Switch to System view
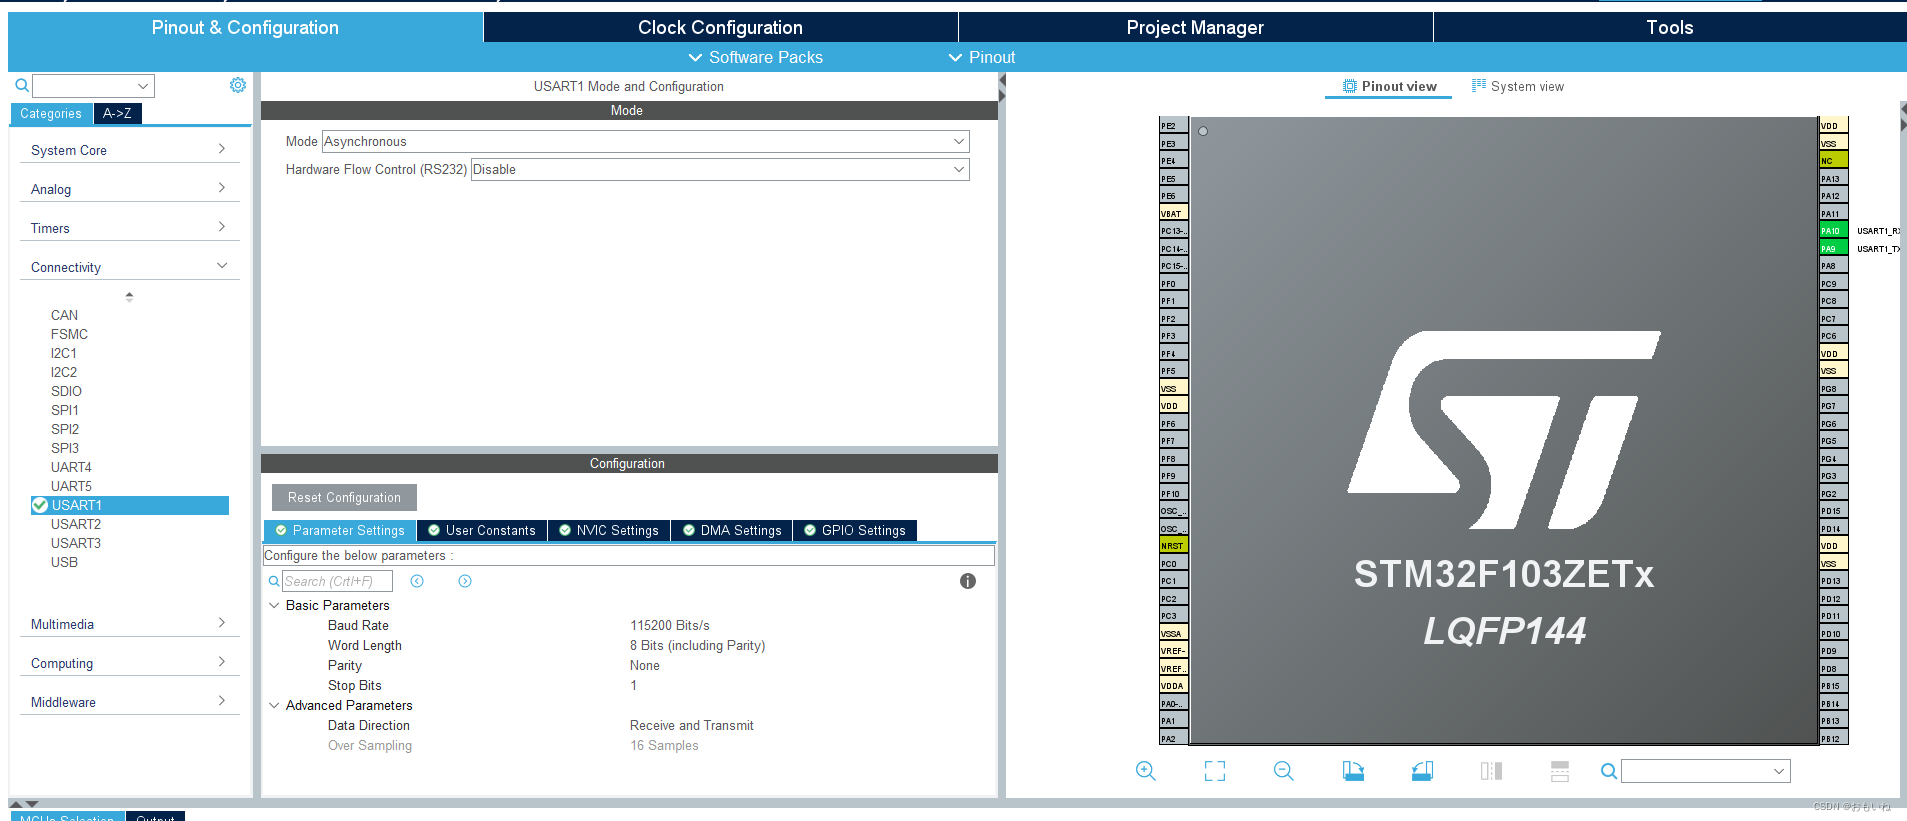This screenshot has height=821, width=1907. pos(1517,87)
